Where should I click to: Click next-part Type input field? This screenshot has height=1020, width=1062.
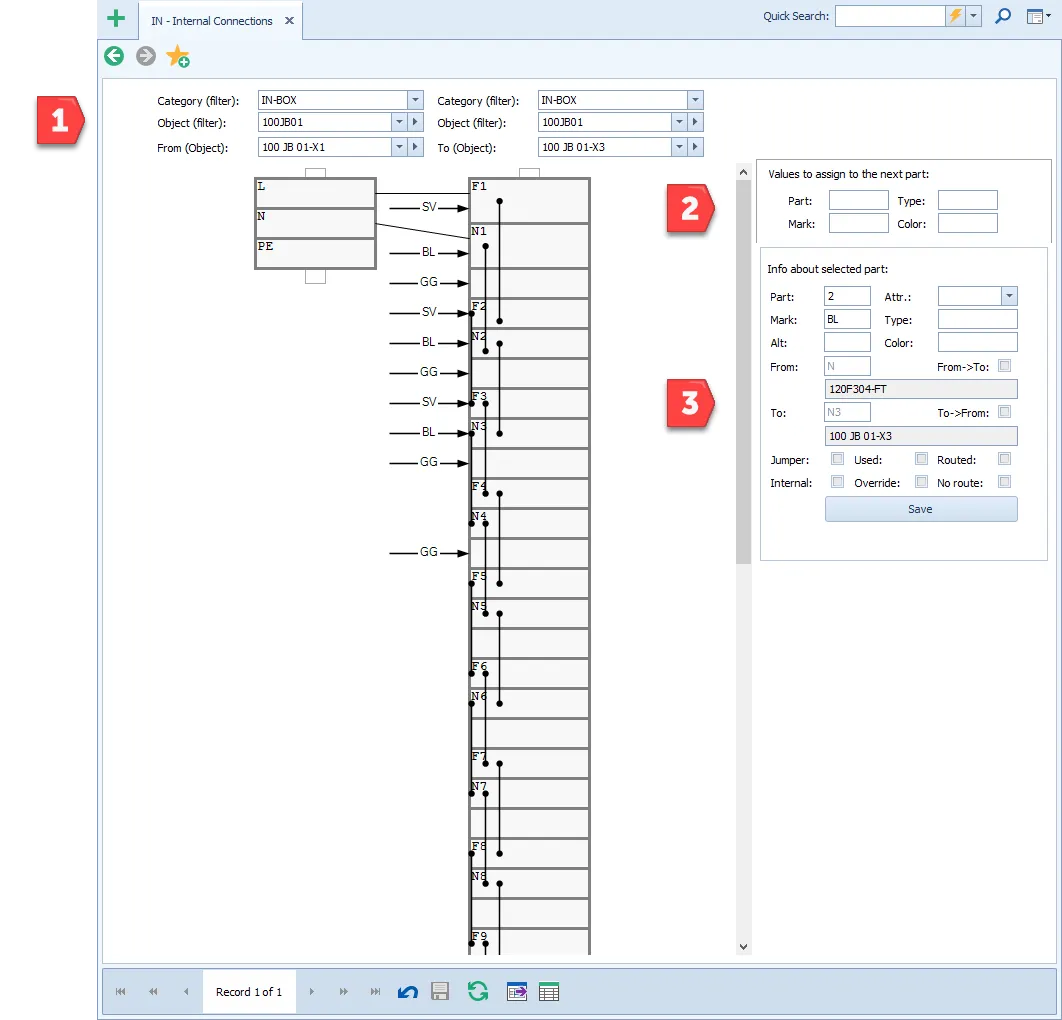pos(967,200)
